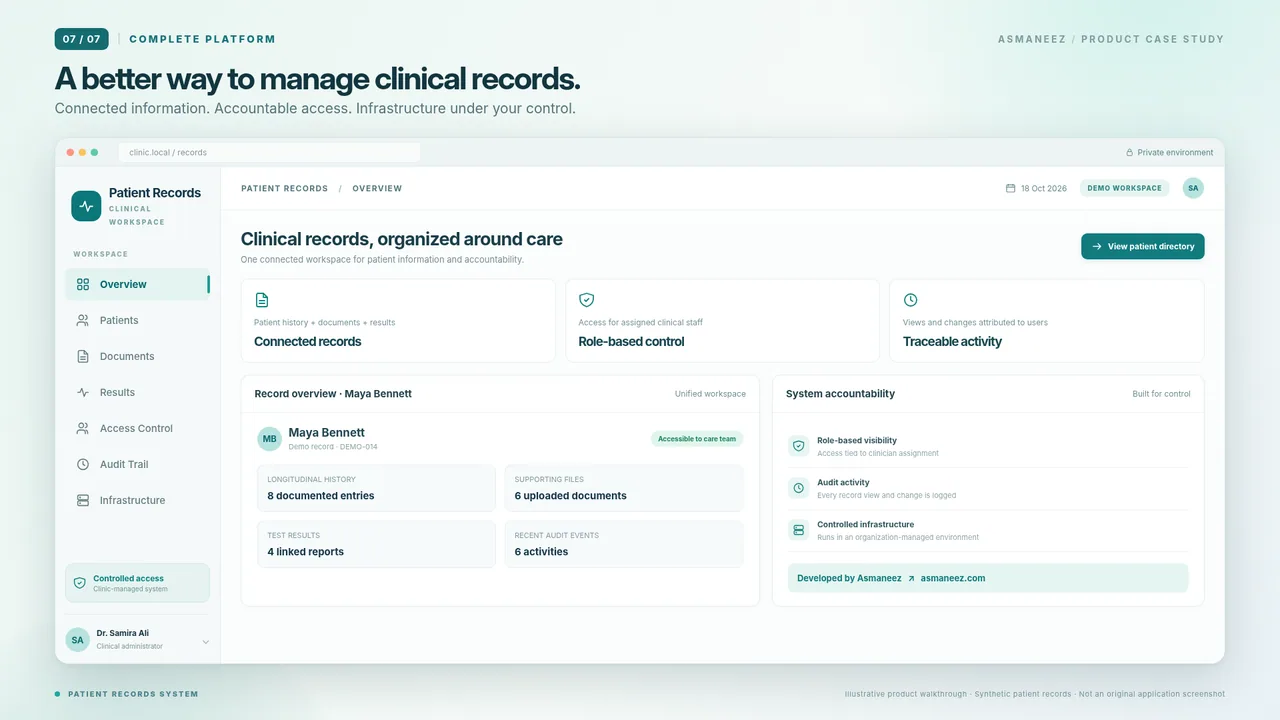Click the View patient directory button

point(1142,246)
